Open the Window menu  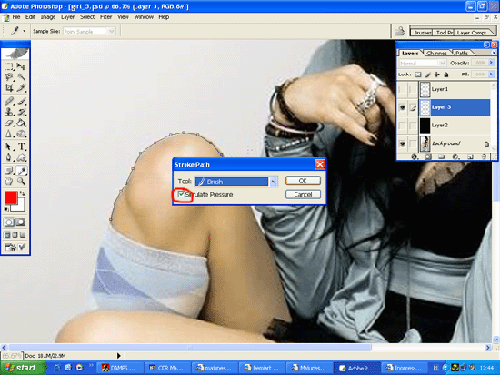point(144,17)
